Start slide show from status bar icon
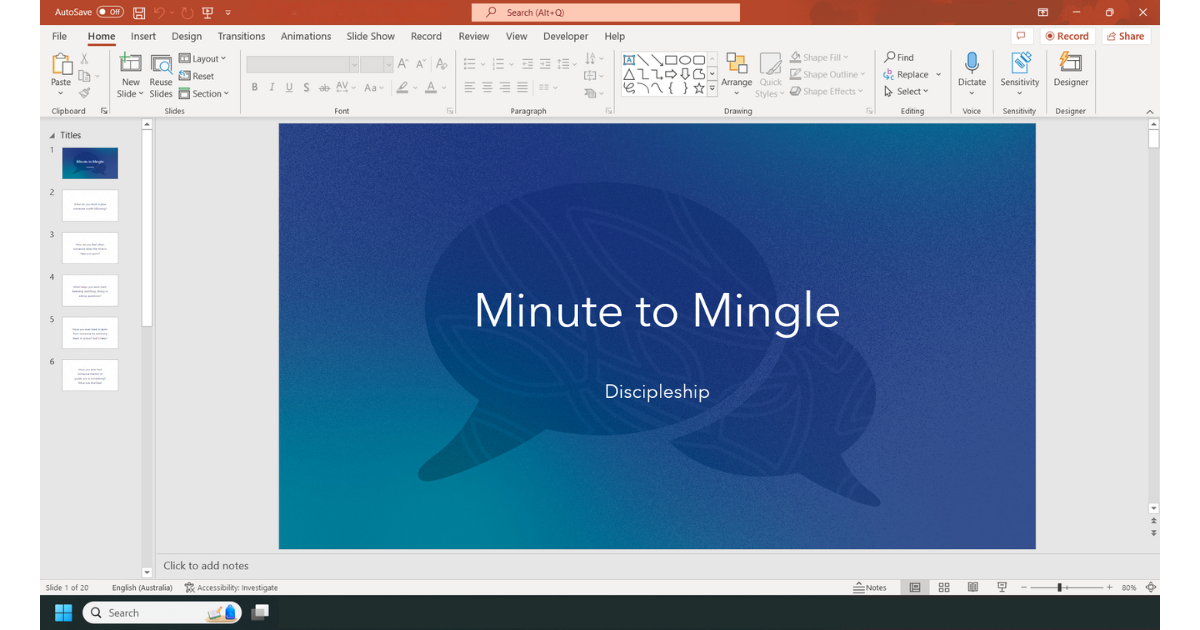Viewport: 1200px width, 630px height. (1002, 588)
